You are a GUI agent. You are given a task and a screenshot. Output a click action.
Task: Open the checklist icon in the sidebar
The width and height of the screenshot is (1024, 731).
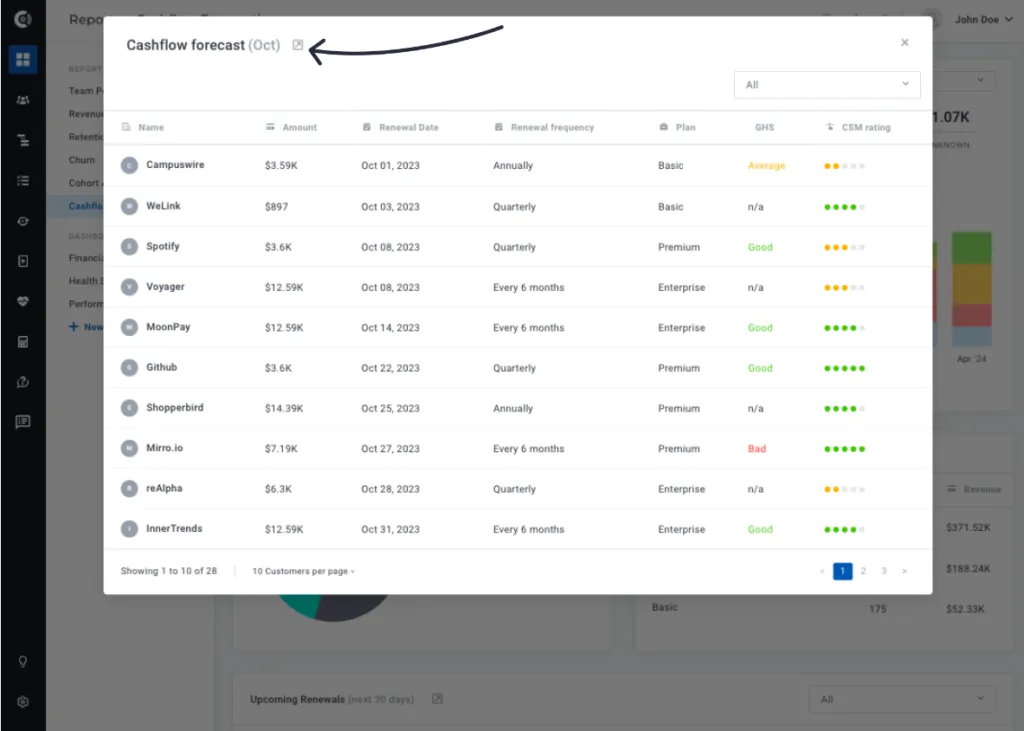[x=23, y=181]
